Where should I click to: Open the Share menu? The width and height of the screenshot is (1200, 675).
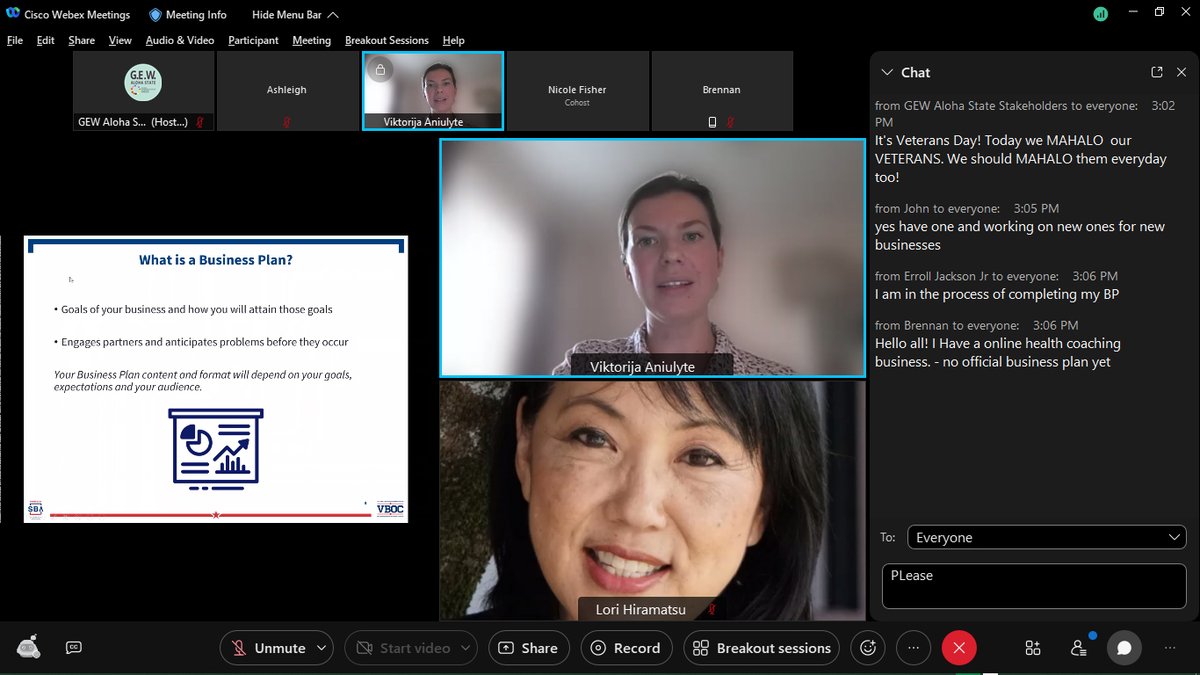click(82, 41)
